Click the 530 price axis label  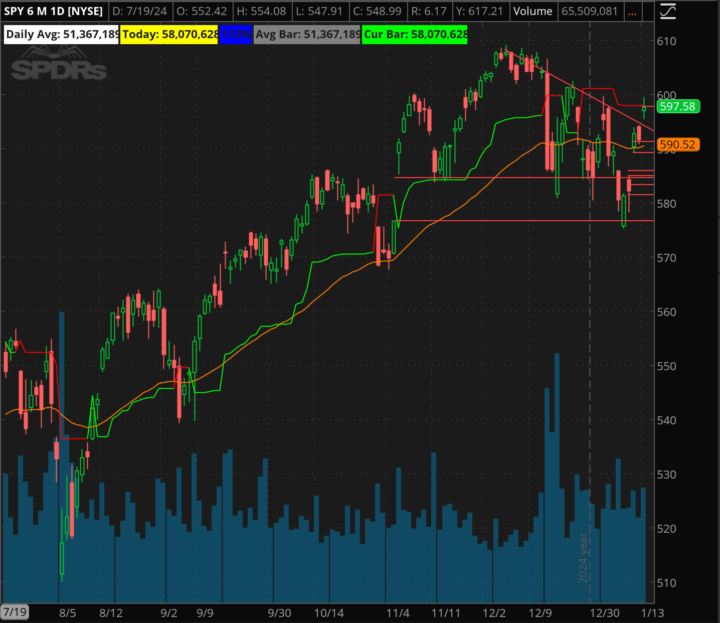click(x=666, y=475)
